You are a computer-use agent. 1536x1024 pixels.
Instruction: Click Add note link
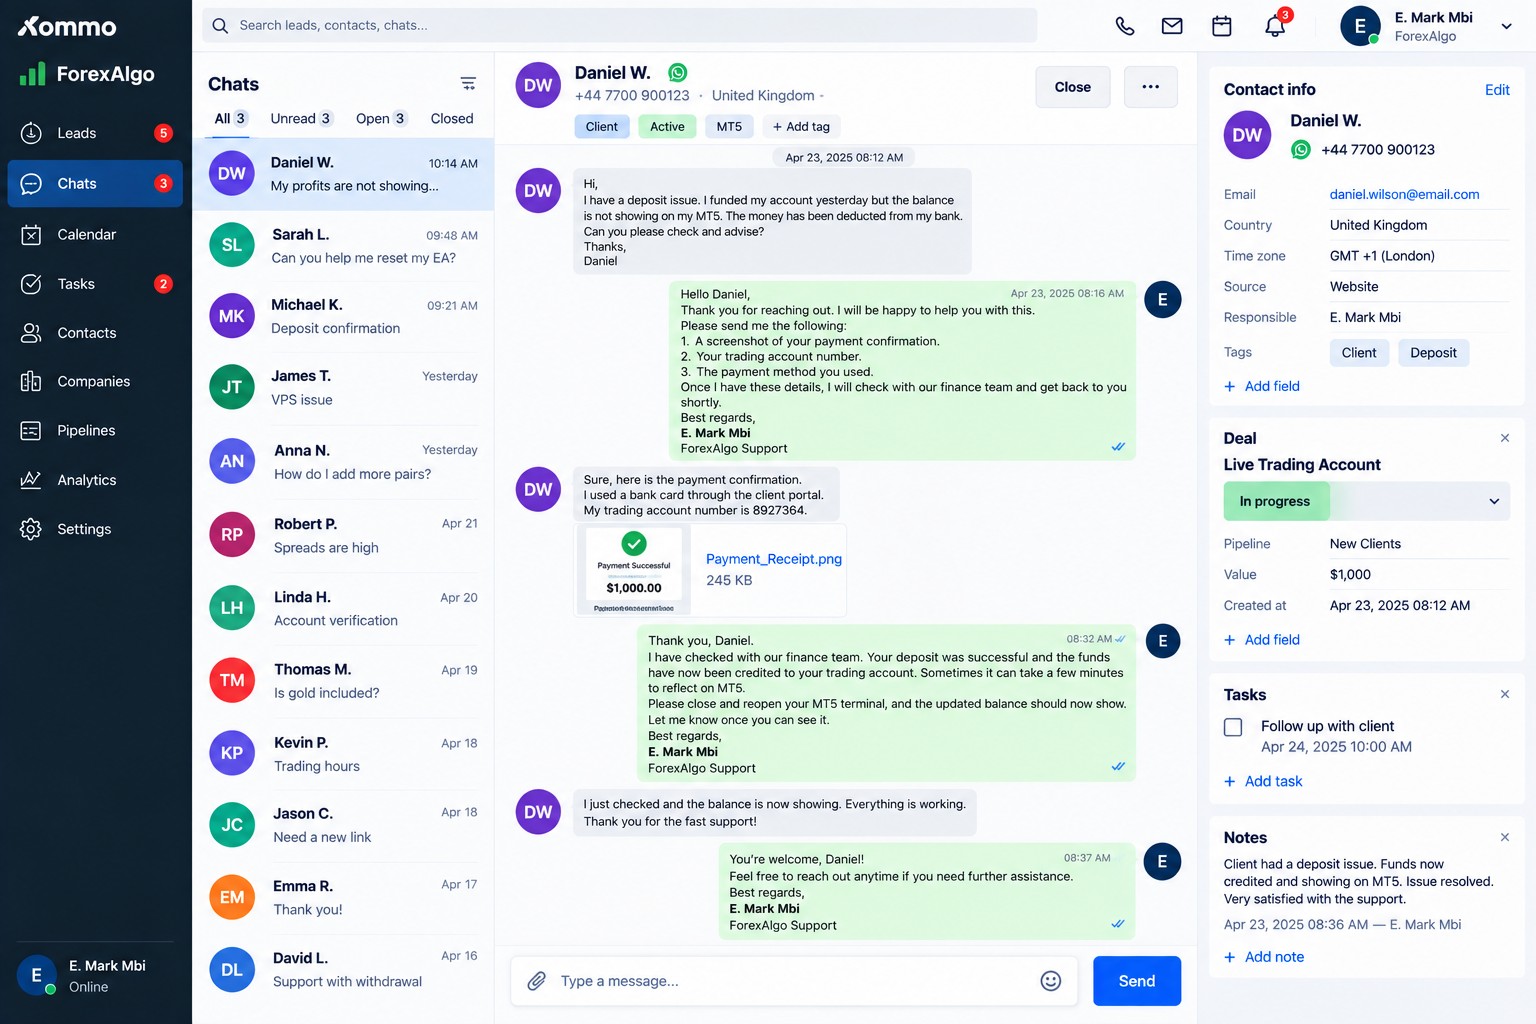(x=1264, y=957)
